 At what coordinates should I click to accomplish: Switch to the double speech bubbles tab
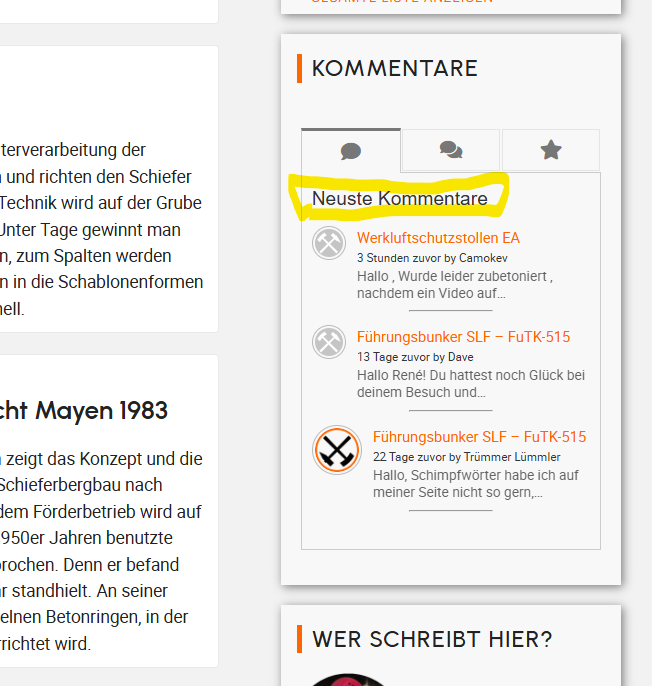point(451,151)
